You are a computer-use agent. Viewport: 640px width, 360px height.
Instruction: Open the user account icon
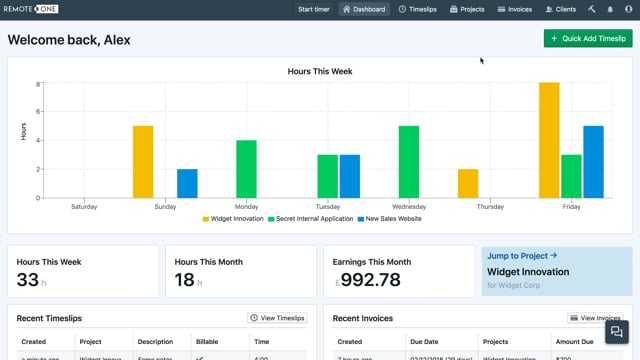pyautogui.click(x=629, y=9)
